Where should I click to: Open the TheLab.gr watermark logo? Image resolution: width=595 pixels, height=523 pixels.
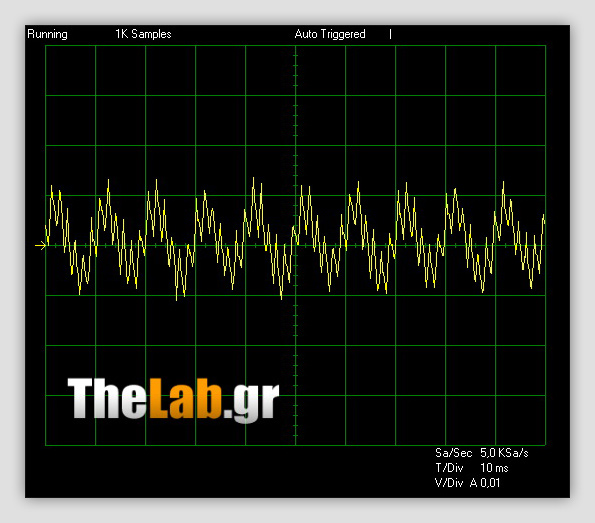tap(173, 399)
